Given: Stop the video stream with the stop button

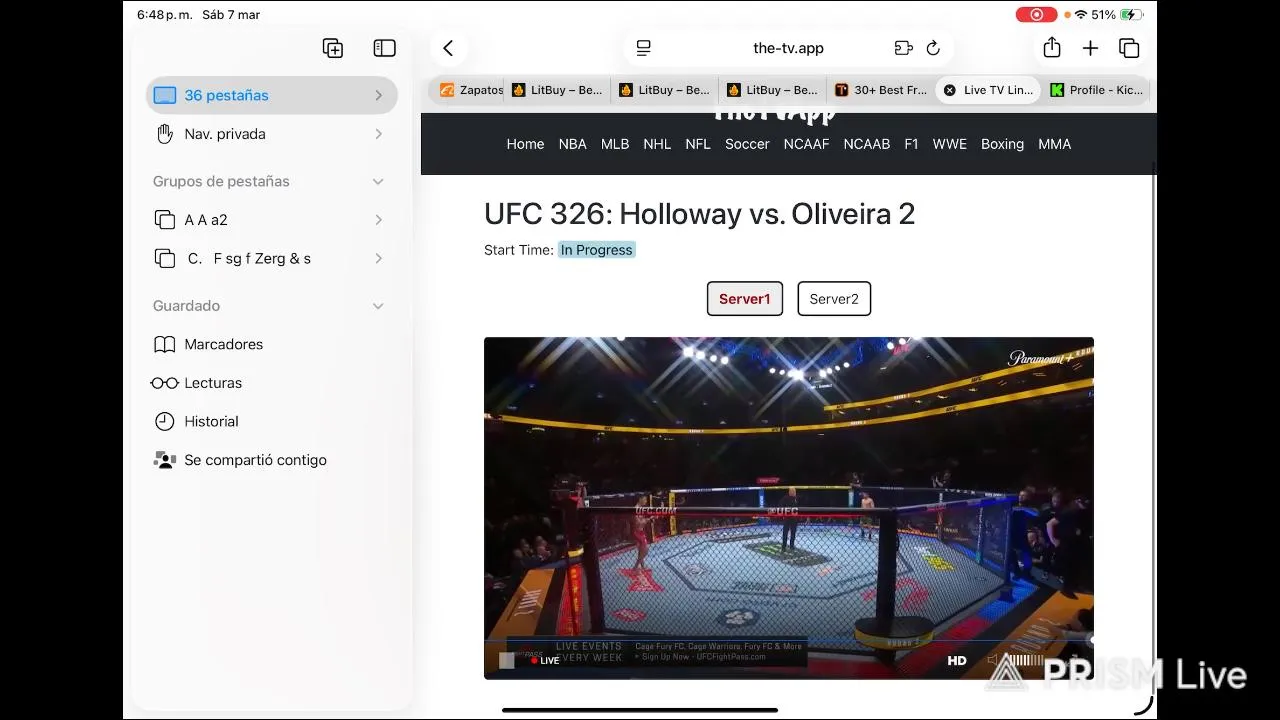Looking at the screenshot, I should [x=507, y=660].
